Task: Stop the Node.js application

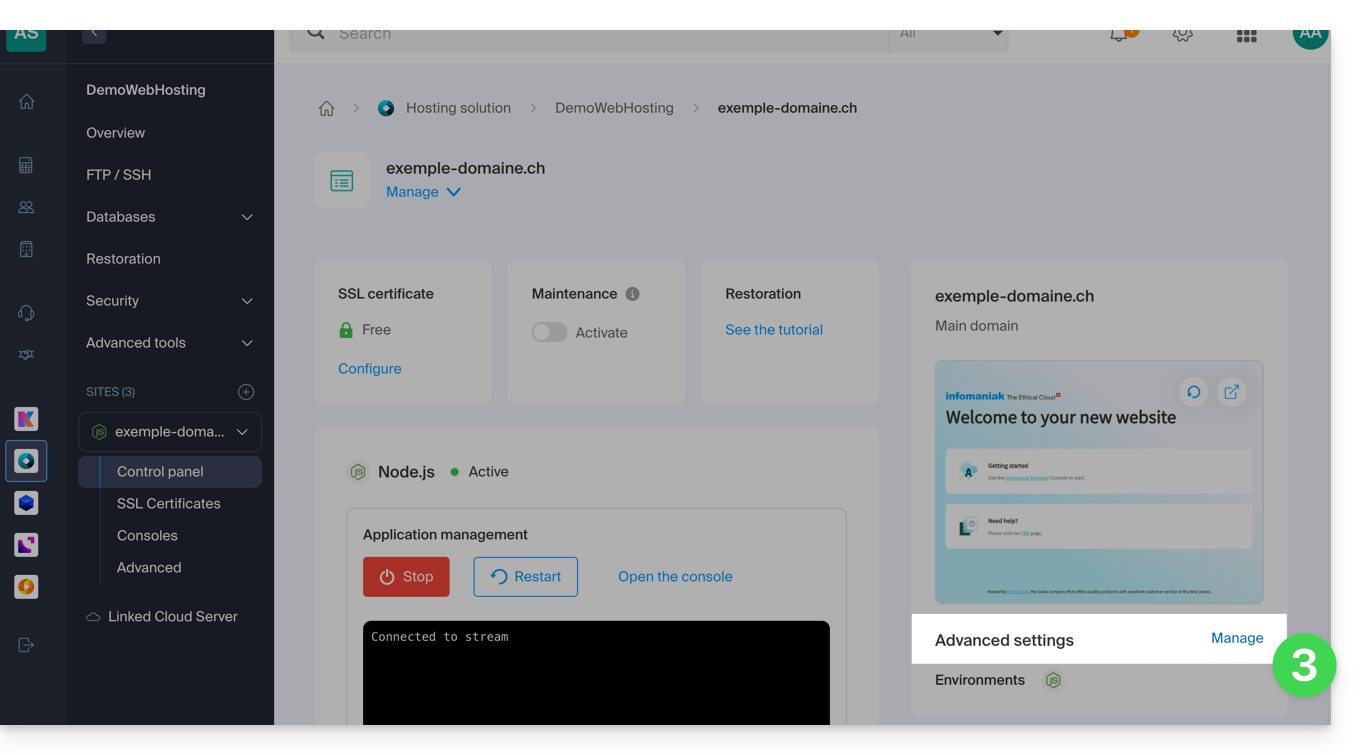Action: 406,577
